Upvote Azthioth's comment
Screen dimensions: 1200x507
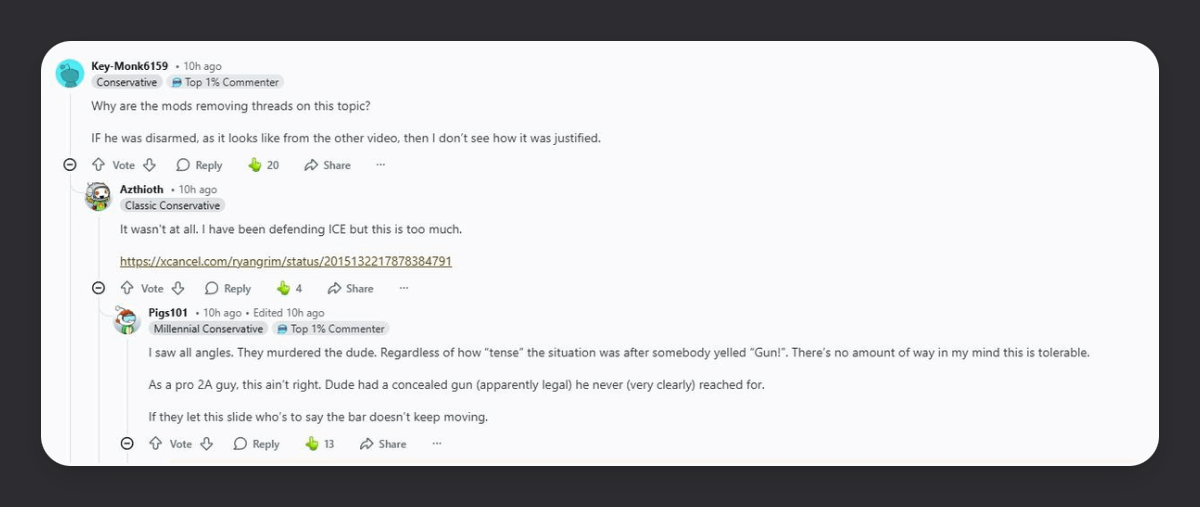pos(127,288)
